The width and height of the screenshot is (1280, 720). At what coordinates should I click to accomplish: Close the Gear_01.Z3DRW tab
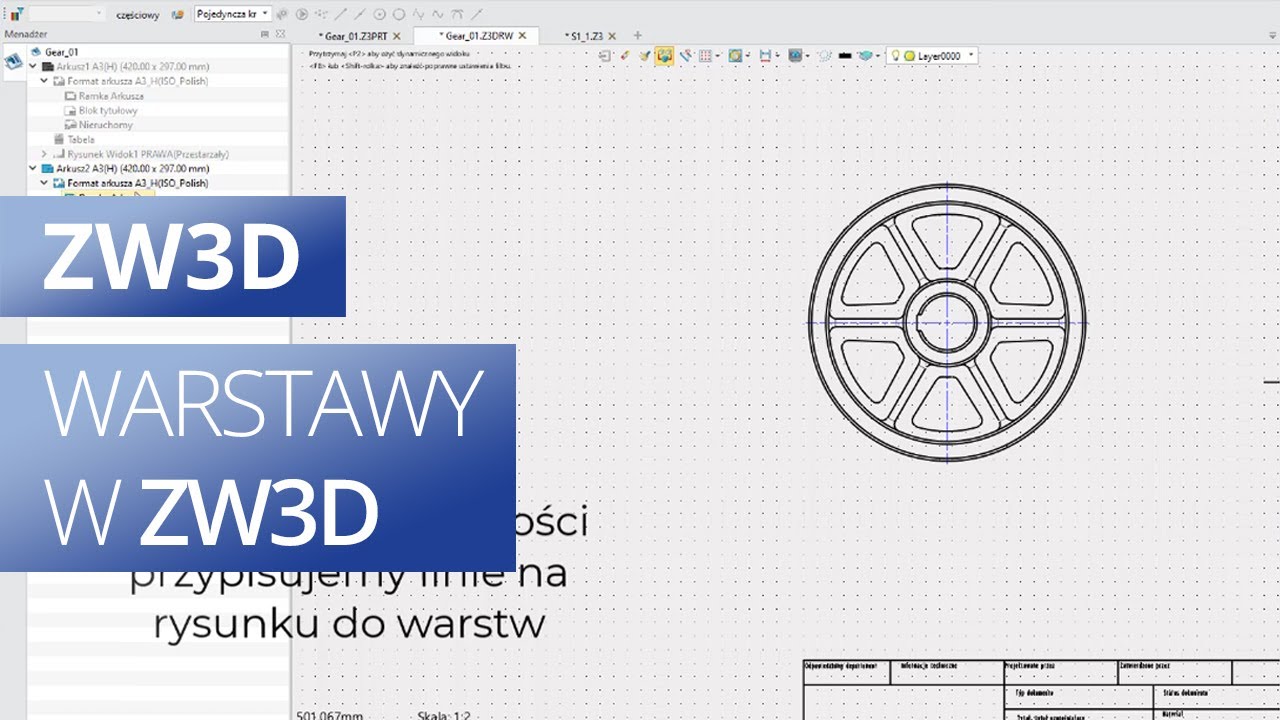(522, 35)
